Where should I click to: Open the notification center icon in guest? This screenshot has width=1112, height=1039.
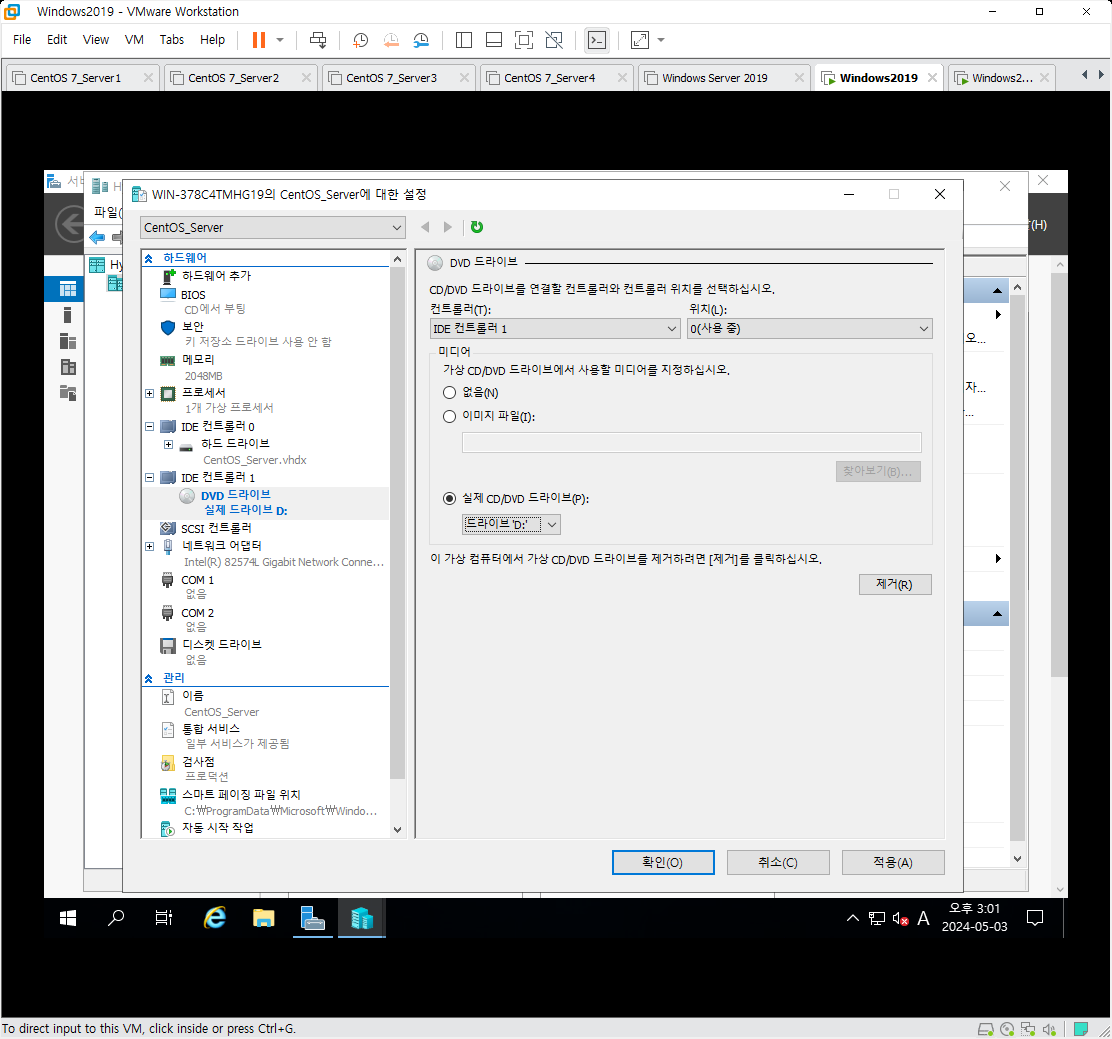point(1035,918)
